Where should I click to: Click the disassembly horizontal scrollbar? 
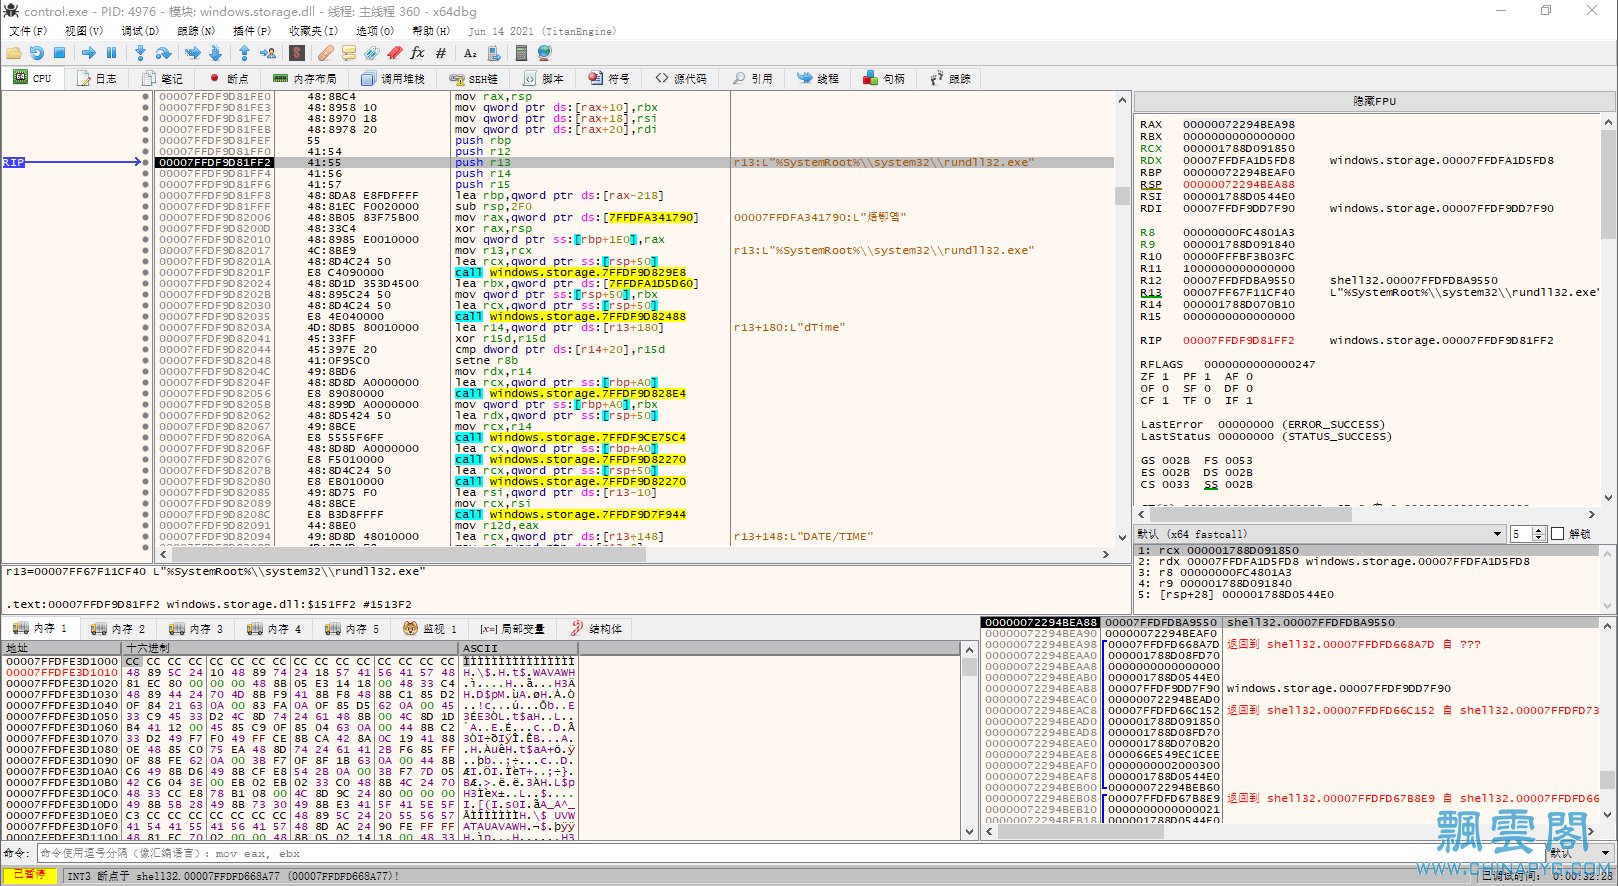[x=634, y=553]
